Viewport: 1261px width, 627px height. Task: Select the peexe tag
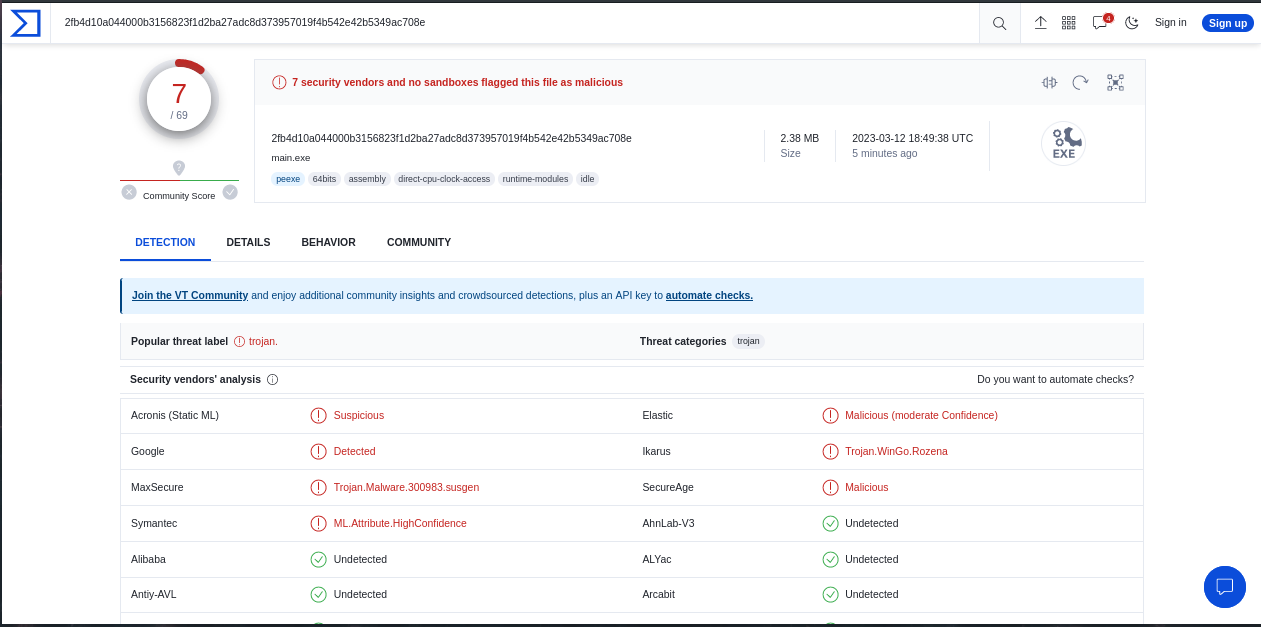288,179
